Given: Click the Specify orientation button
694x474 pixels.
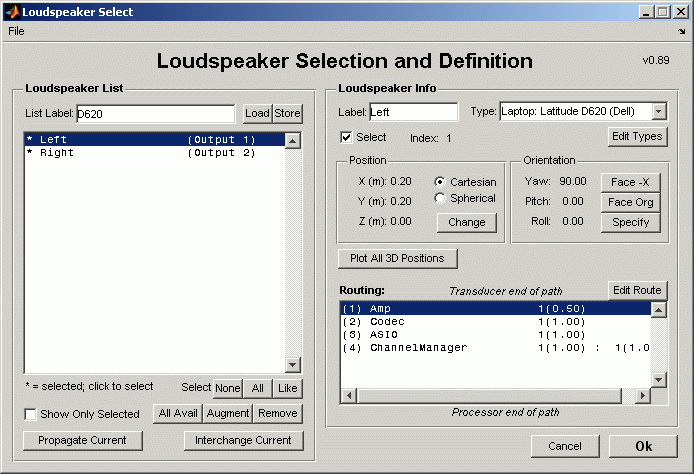Looking at the screenshot, I should click(x=630, y=222).
